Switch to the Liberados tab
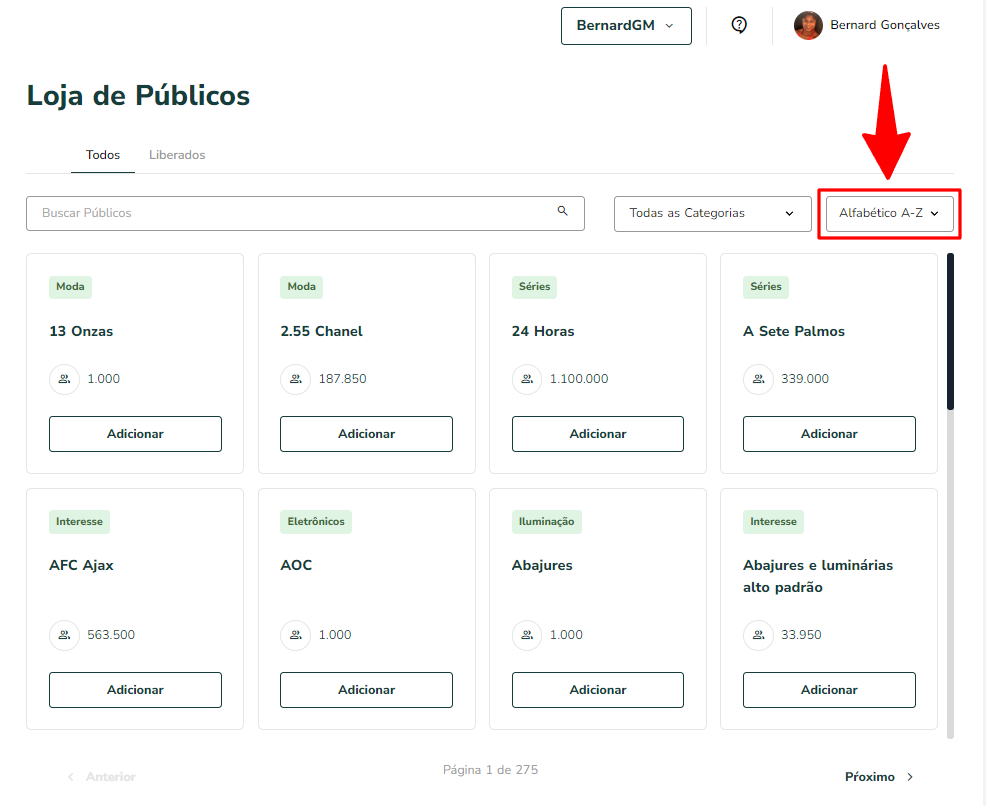The width and height of the screenshot is (986, 806). tap(177, 155)
